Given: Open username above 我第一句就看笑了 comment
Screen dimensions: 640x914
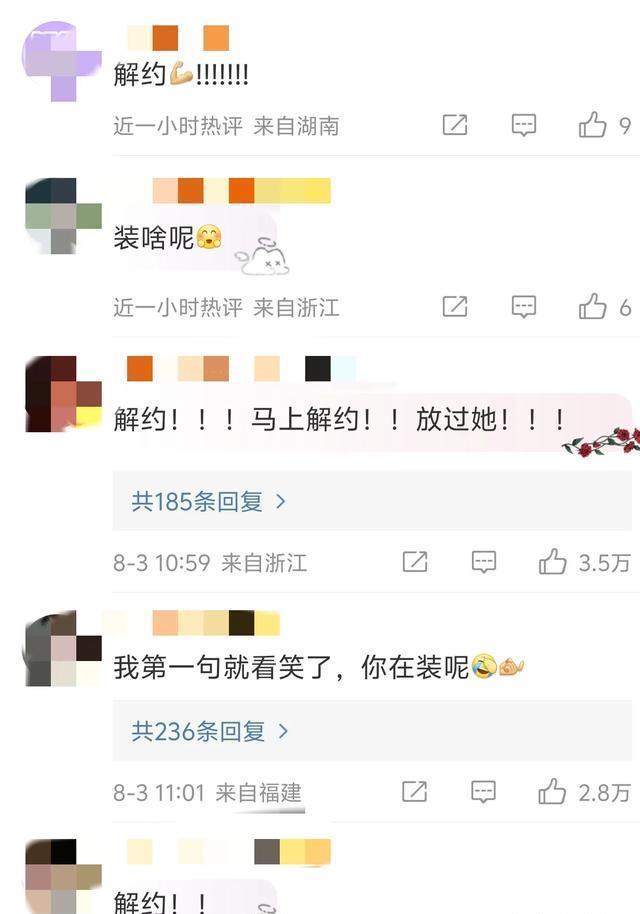Looking at the screenshot, I should coord(216,623).
